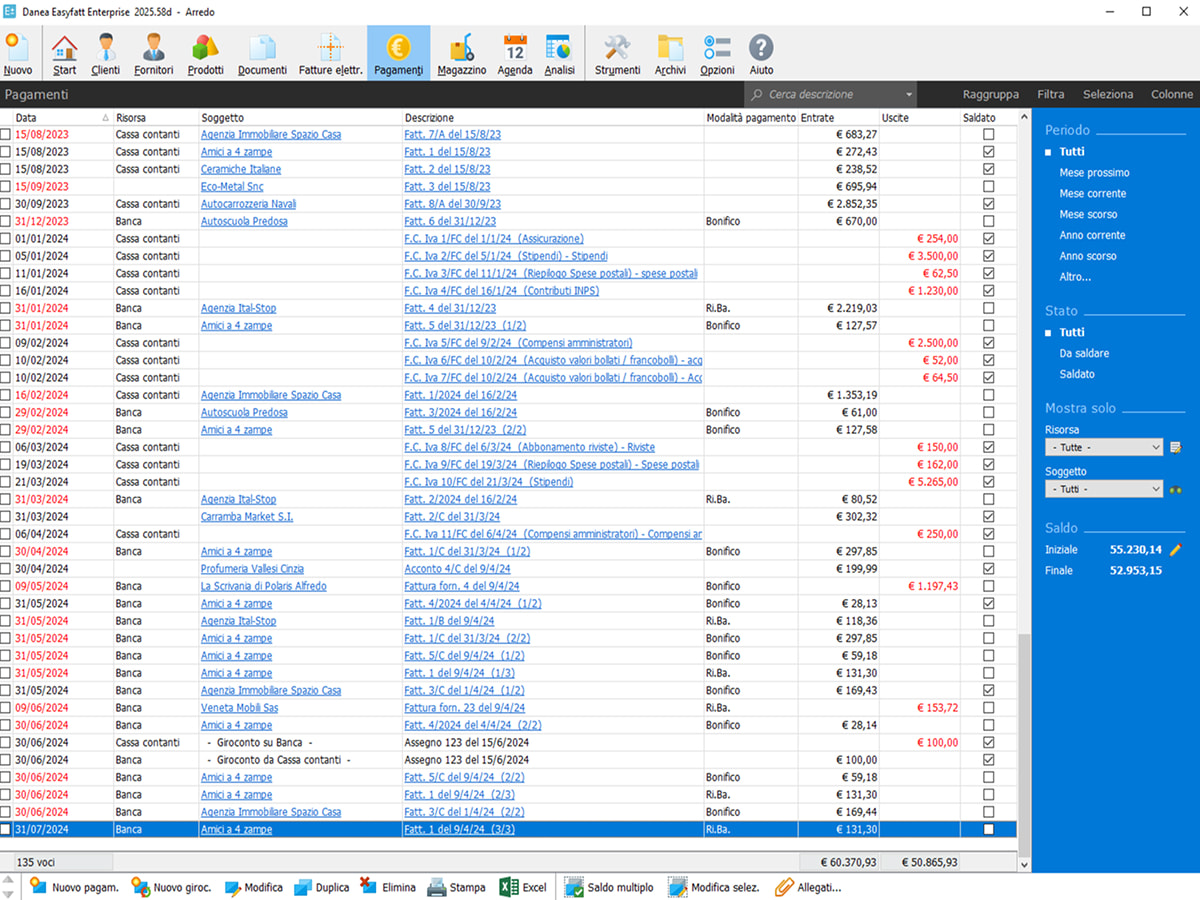Open the Raggruppa menu
Viewport: 1200px width, 900px height.
[x=990, y=95]
